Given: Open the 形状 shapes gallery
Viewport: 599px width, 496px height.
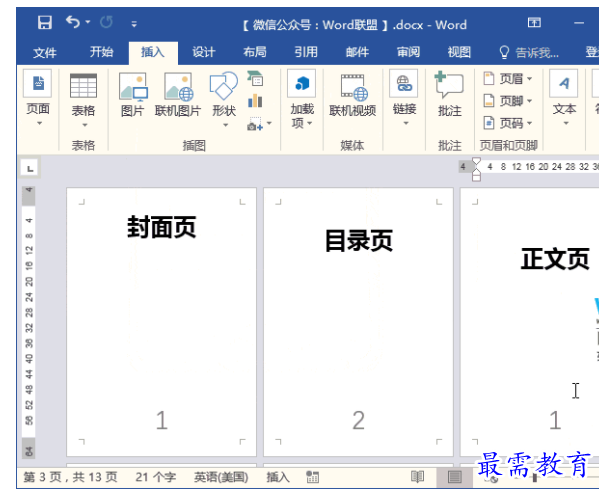Looking at the screenshot, I should pos(224,99).
